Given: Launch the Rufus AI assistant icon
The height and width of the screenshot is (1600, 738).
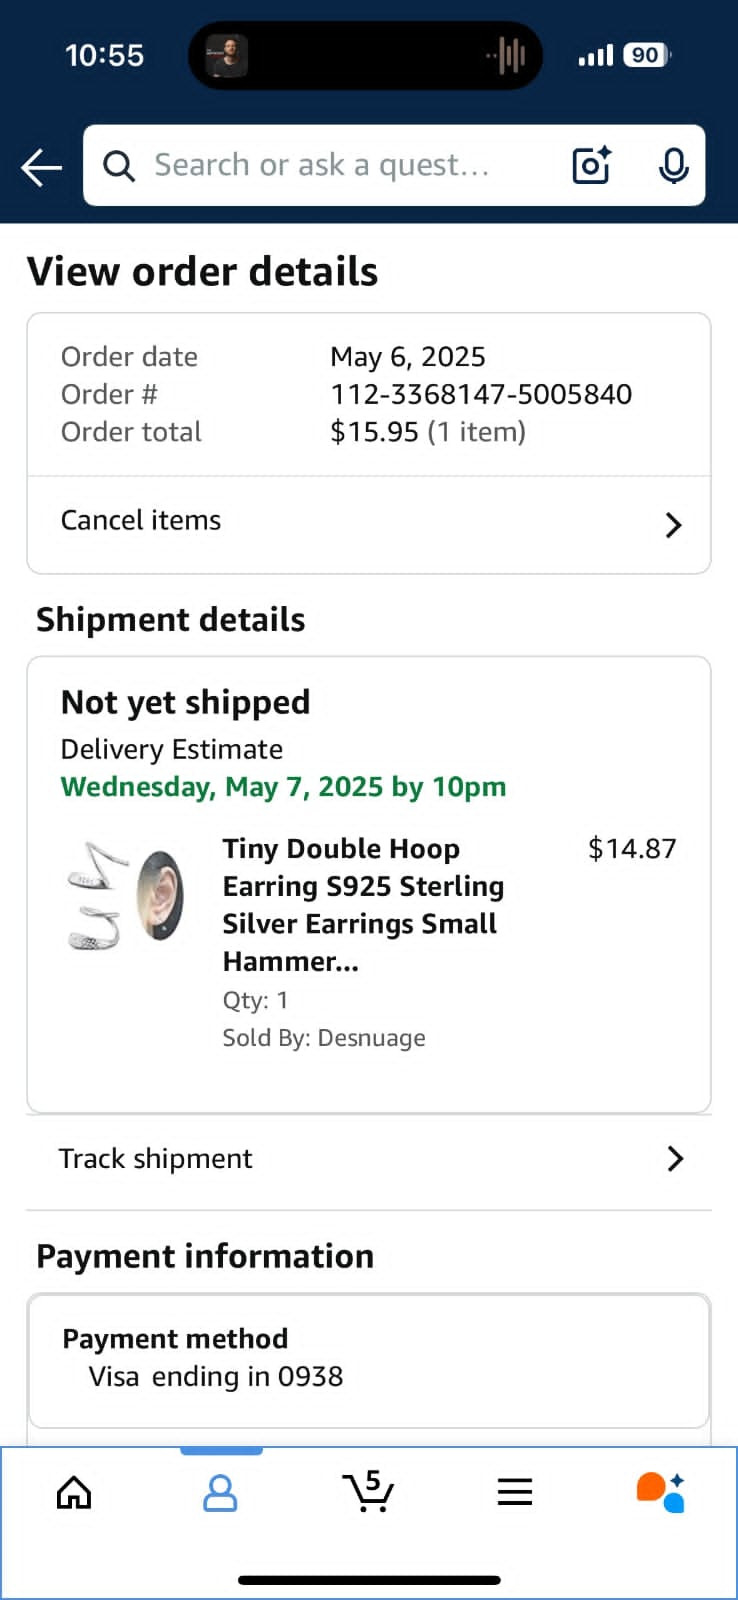Looking at the screenshot, I should (x=661, y=1492).
